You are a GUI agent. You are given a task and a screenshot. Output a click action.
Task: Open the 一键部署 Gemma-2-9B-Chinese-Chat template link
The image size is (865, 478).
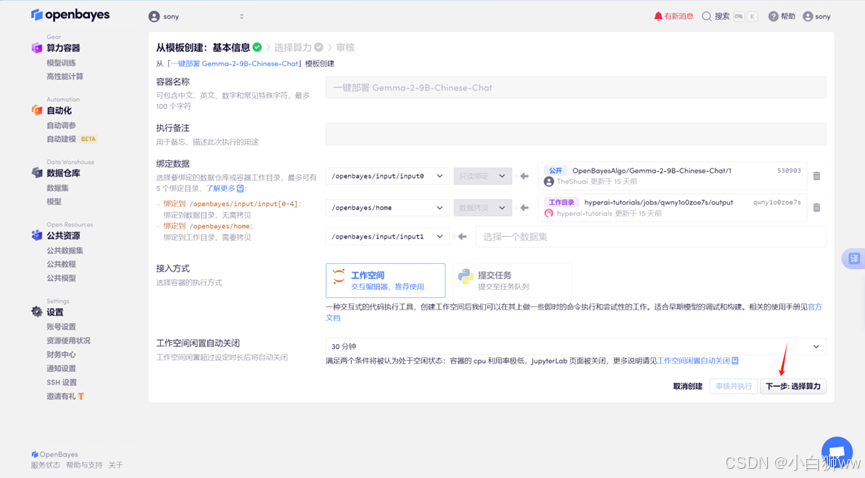[x=234, y=63]
